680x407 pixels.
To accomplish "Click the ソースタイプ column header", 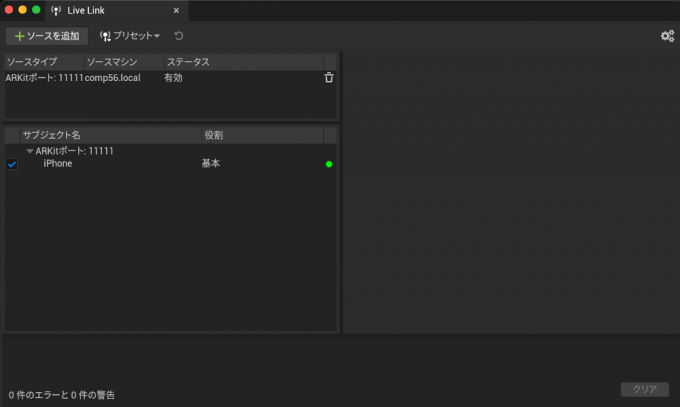I will [42, 62].
